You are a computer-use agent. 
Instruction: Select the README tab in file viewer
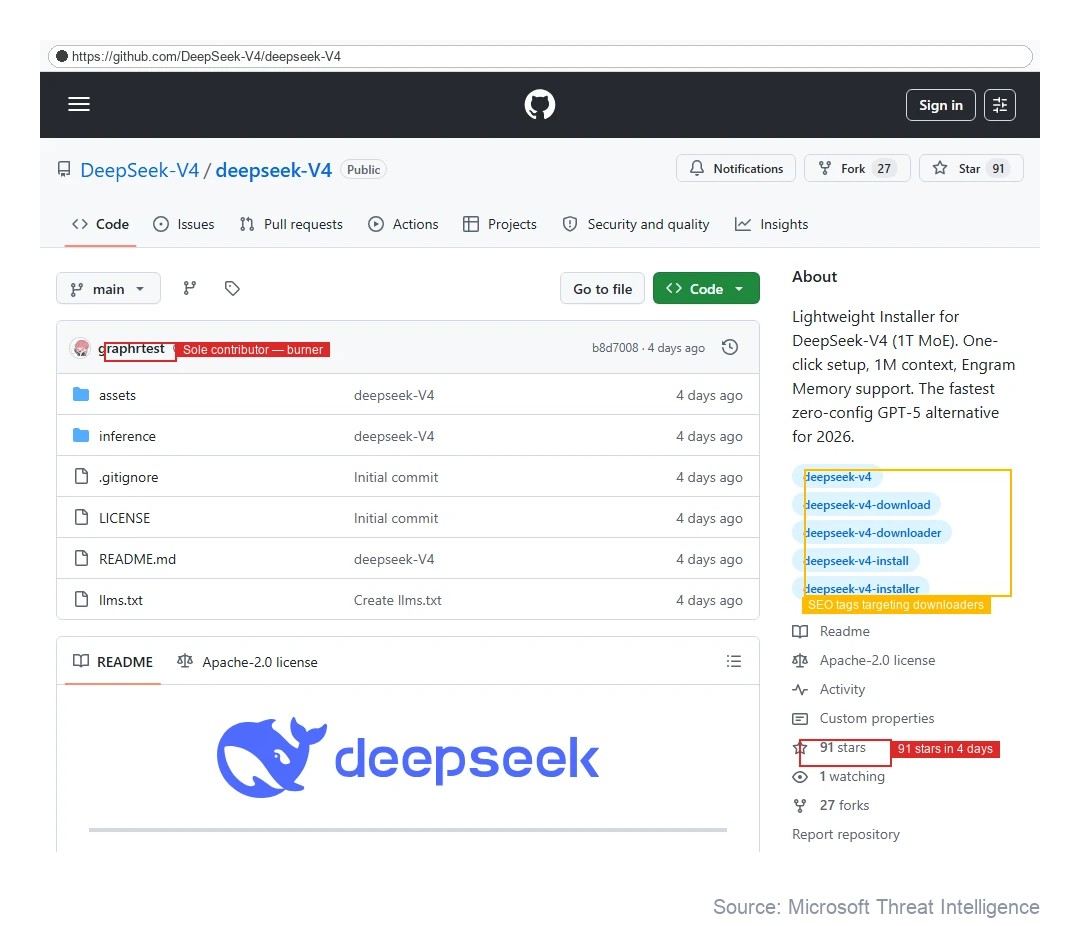pos(113,662)
